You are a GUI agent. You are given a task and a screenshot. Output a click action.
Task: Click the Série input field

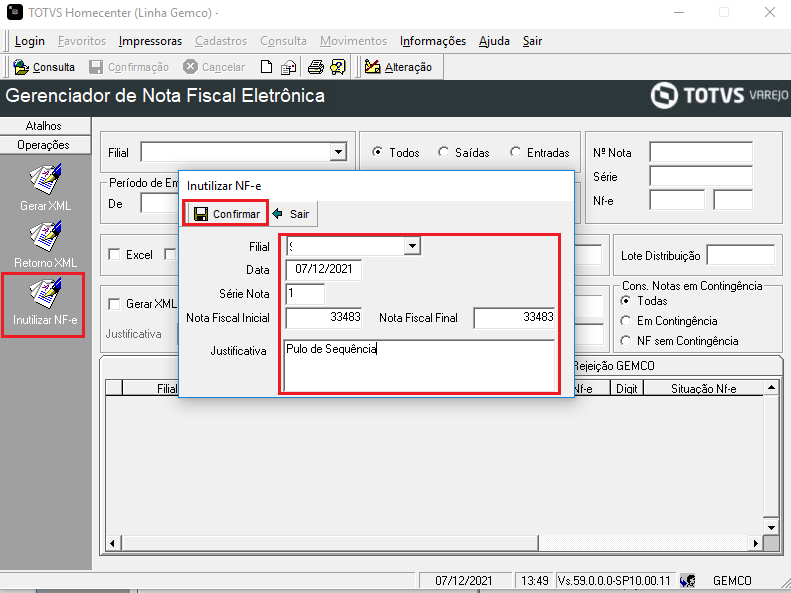point(701,176)
